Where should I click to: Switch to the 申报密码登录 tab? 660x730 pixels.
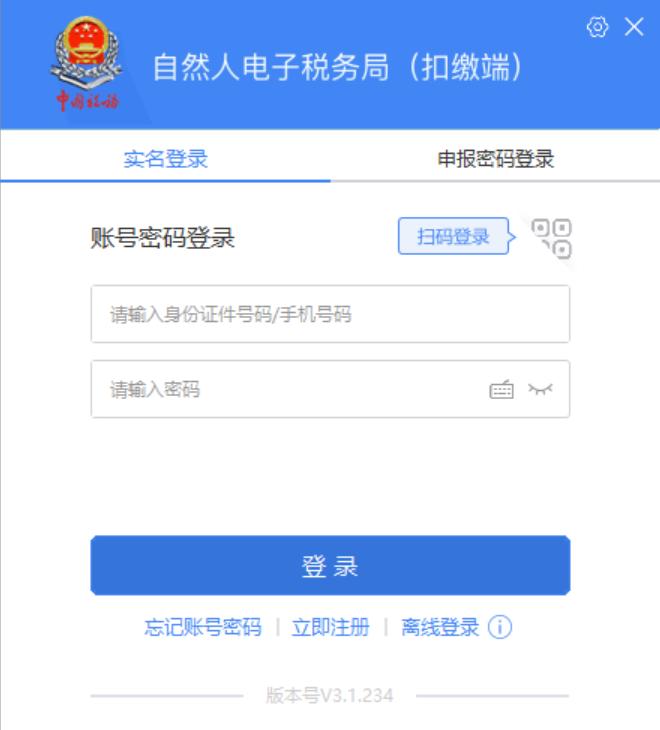tap(495, 159)
